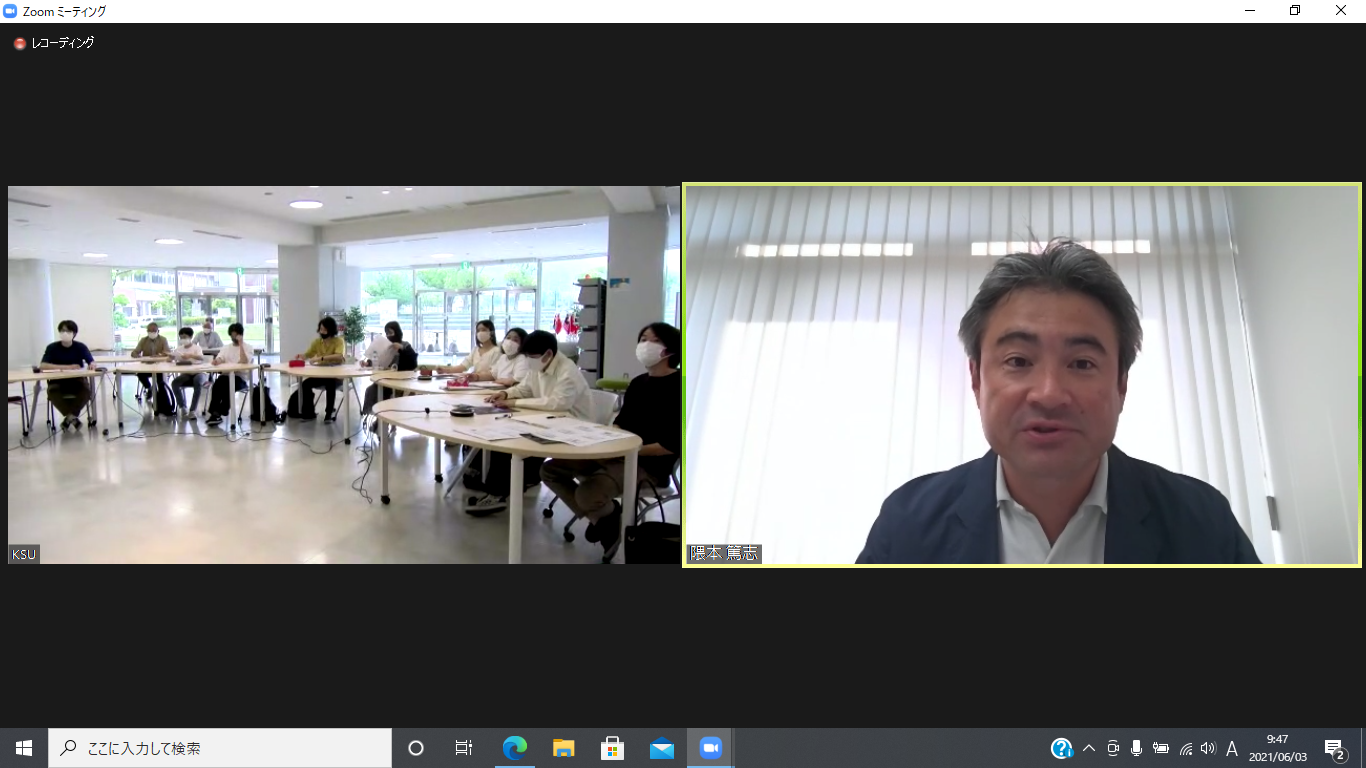Open battery power status tray icon
Screen dimensions: 1366x768
point(1161,748)
